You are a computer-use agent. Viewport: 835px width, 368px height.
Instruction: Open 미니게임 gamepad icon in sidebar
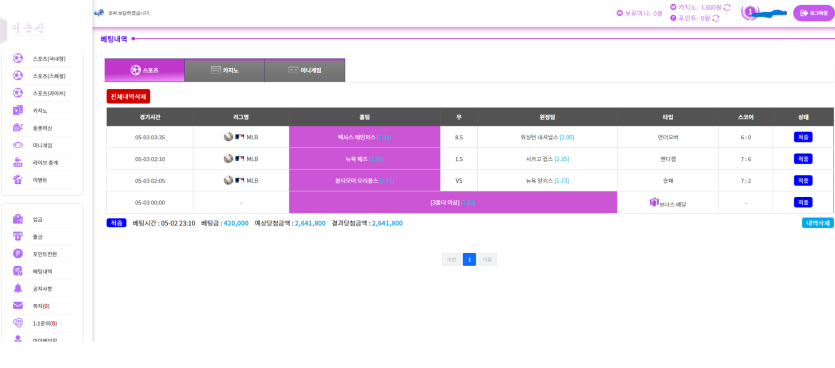(x=18, y=145)
